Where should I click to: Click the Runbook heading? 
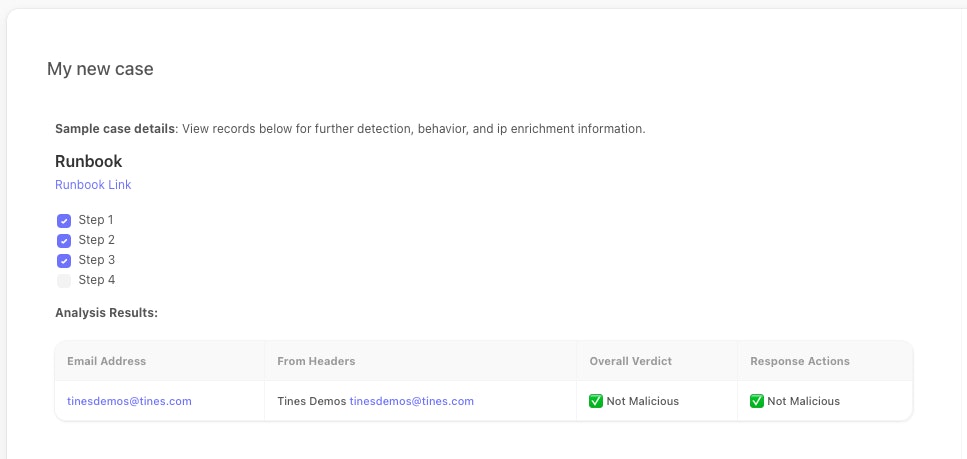(x=89, y=161)
